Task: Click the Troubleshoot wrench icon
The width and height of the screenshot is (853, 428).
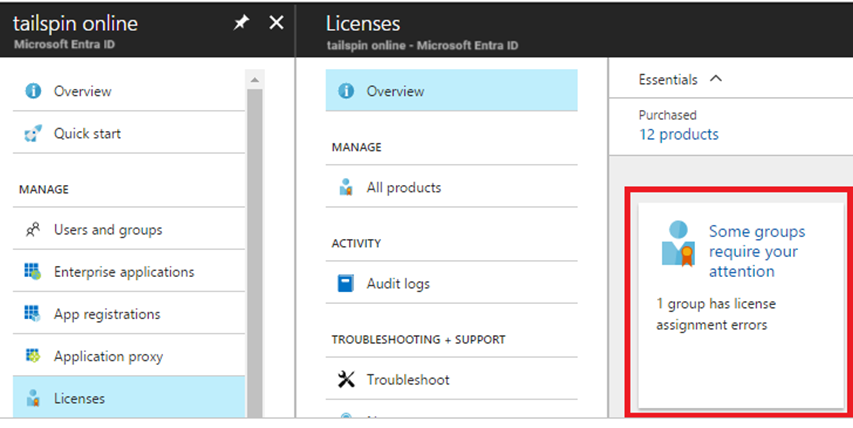Action: pos(346,380)
